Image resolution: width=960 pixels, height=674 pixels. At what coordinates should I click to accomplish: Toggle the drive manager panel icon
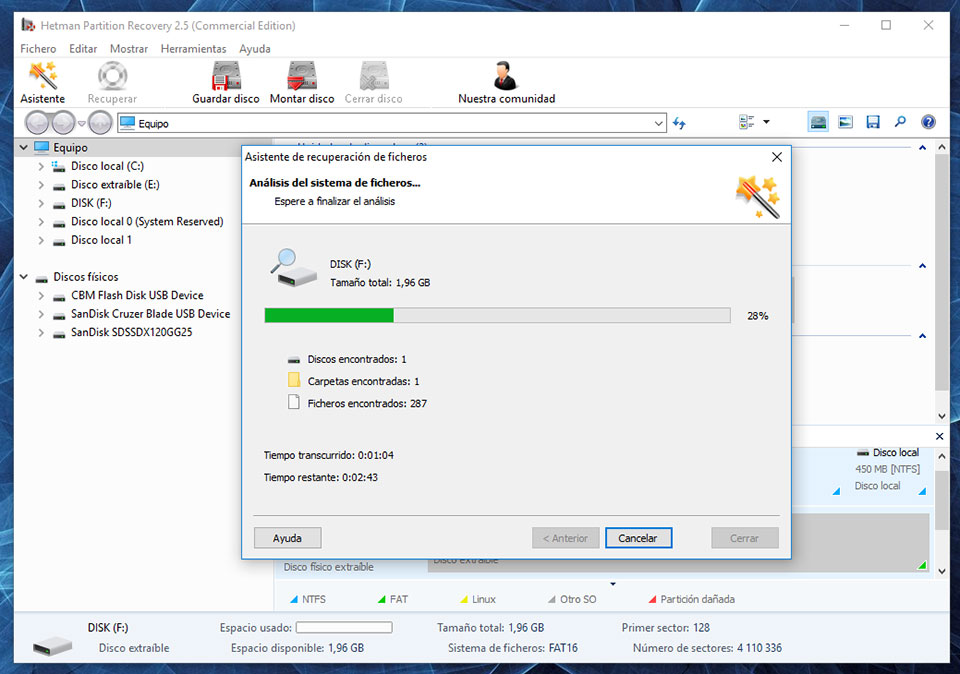819,122
